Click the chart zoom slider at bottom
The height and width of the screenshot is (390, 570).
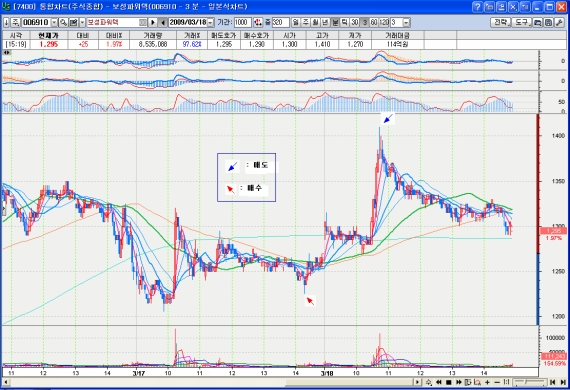pyautogui.click(x=529, y=382)
